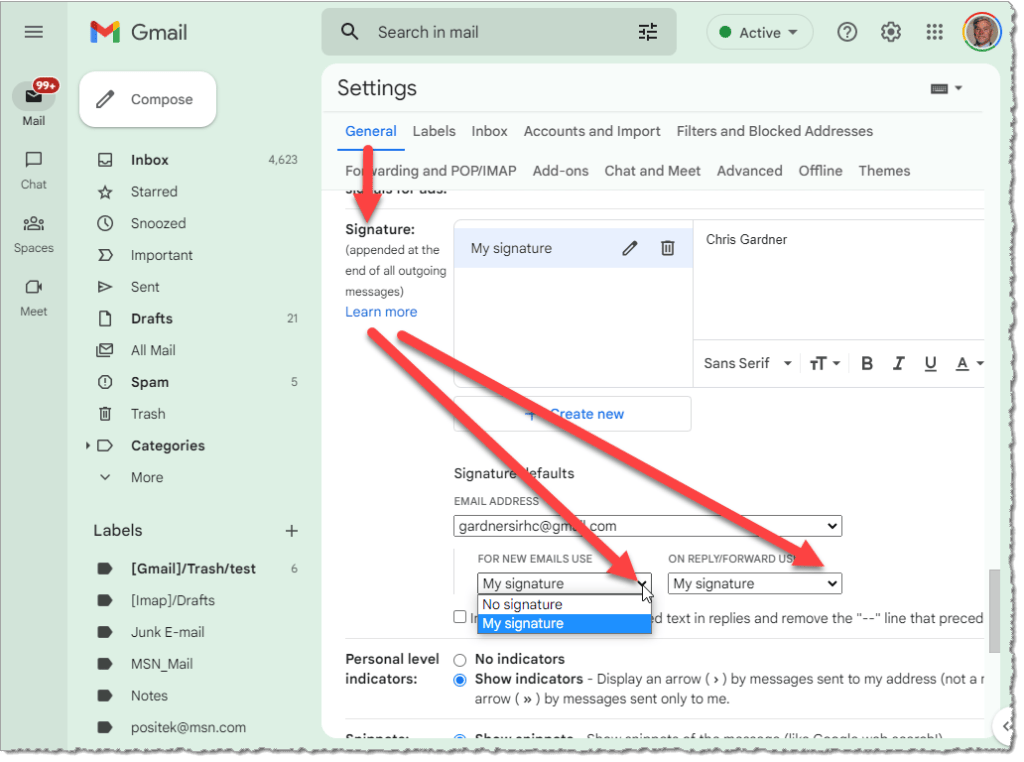
Task: Toggle the main menu hamburger icon
Action: pos(34,32)
